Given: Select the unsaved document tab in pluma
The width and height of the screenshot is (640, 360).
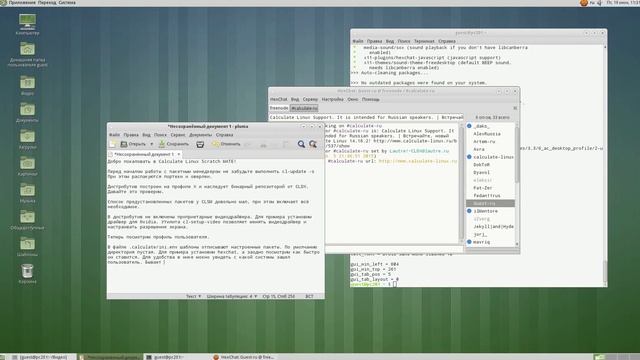Looking at the screenshot, I should click(144, 154).
